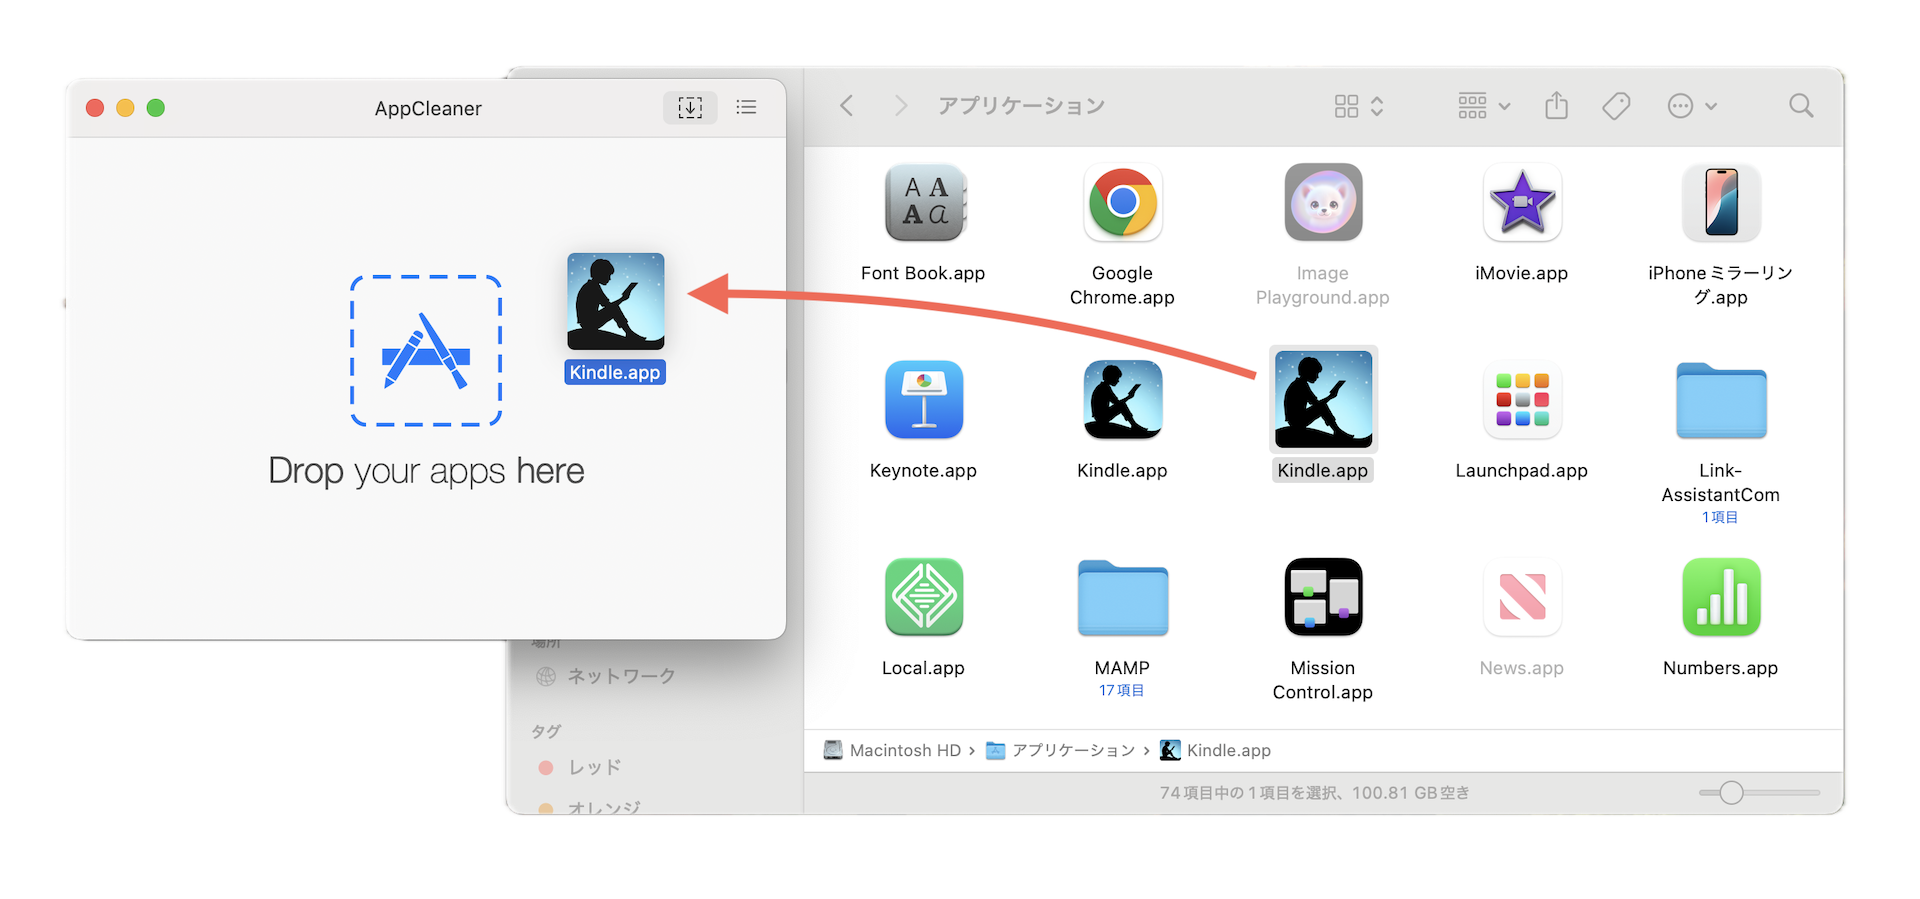Click the アプリケーション window title

pyautogui.click(x=1021, y=106)
